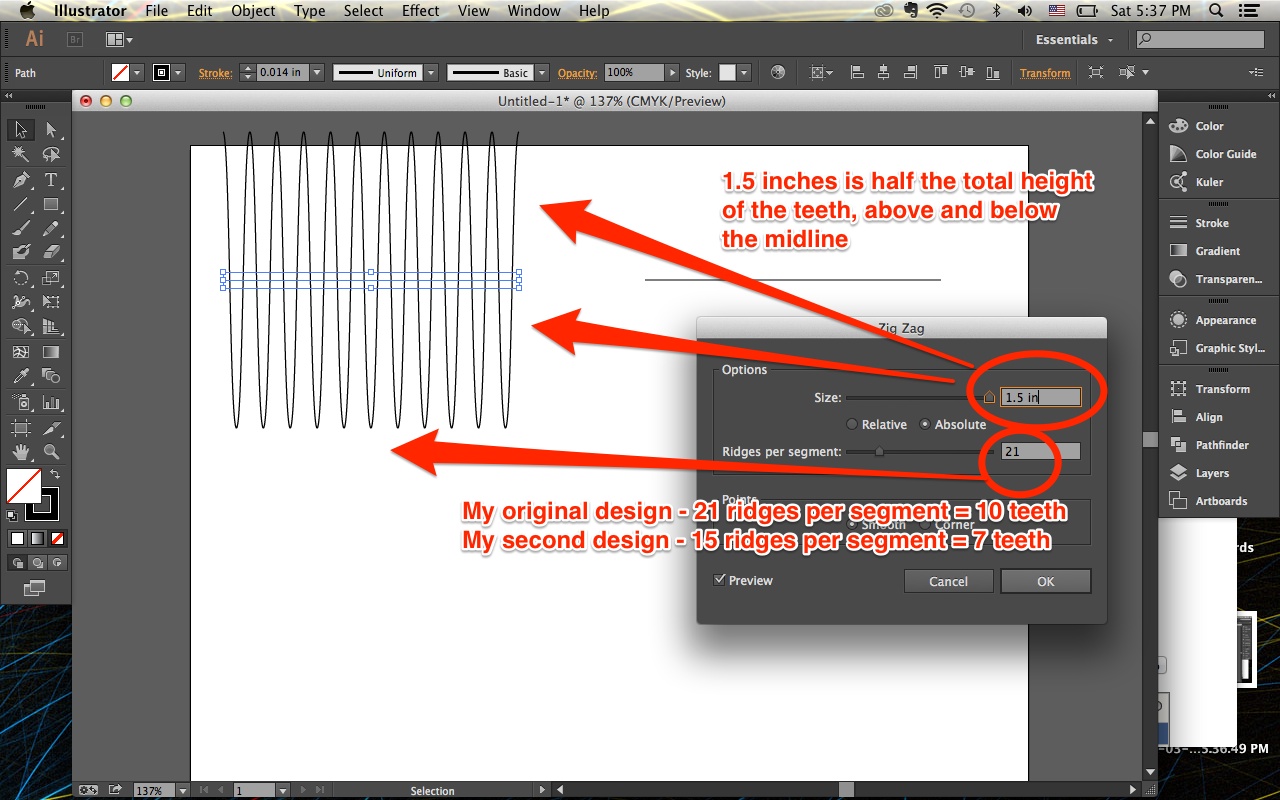Click OK in the Zig Zag dialog
The height and width of the screenshot is (800, 1280).
tap(1045, 581)
